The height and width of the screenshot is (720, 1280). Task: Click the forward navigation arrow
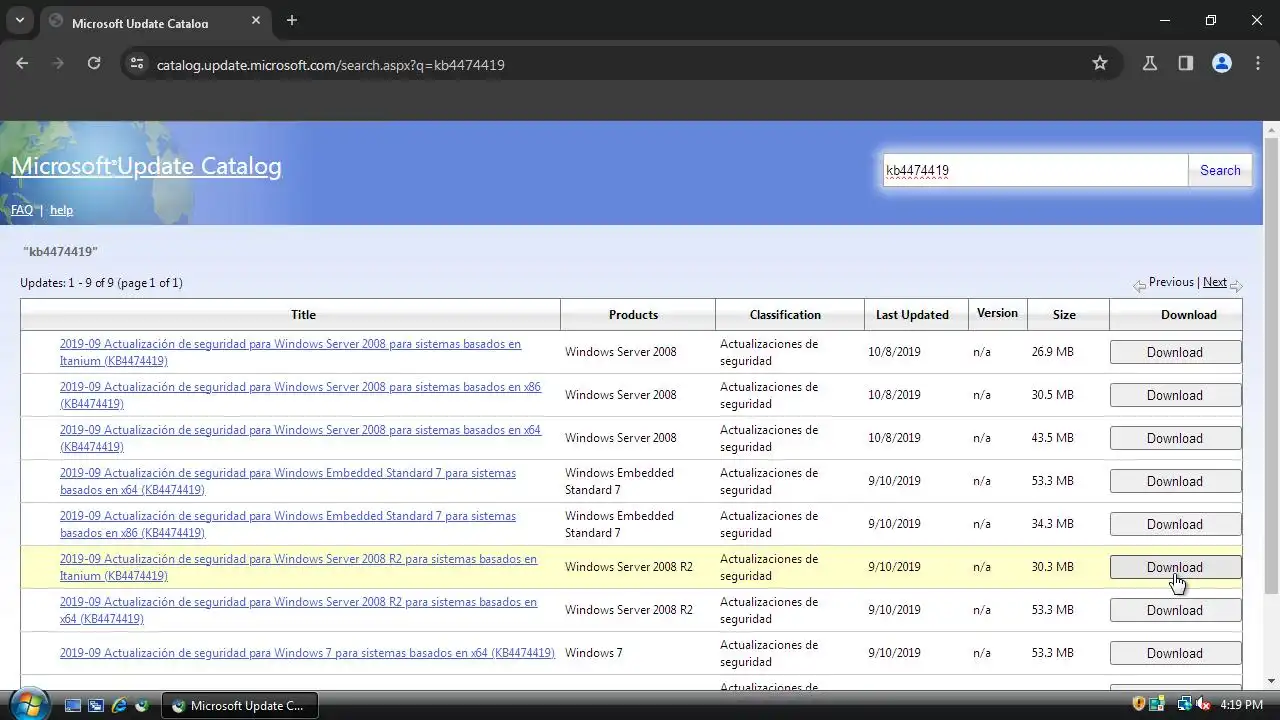pos(58,63)
